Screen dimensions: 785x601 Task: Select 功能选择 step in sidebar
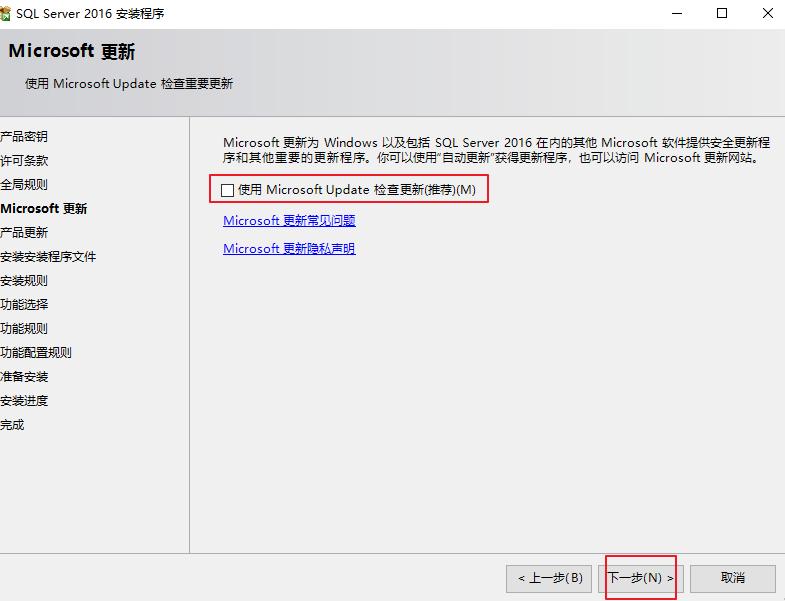click(24, 305)
